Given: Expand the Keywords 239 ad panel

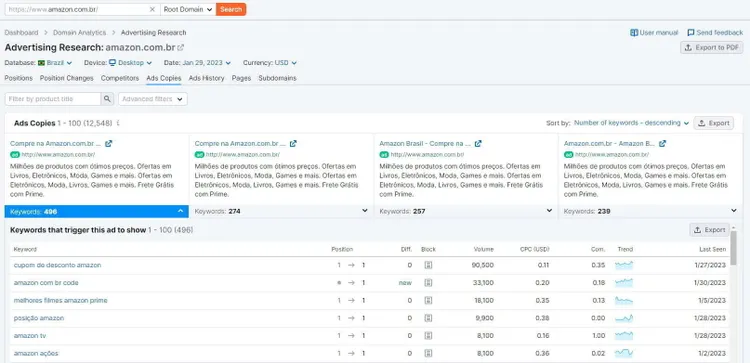Looking at the screenshot, I should pyautogui.click(x=651, y=211).
